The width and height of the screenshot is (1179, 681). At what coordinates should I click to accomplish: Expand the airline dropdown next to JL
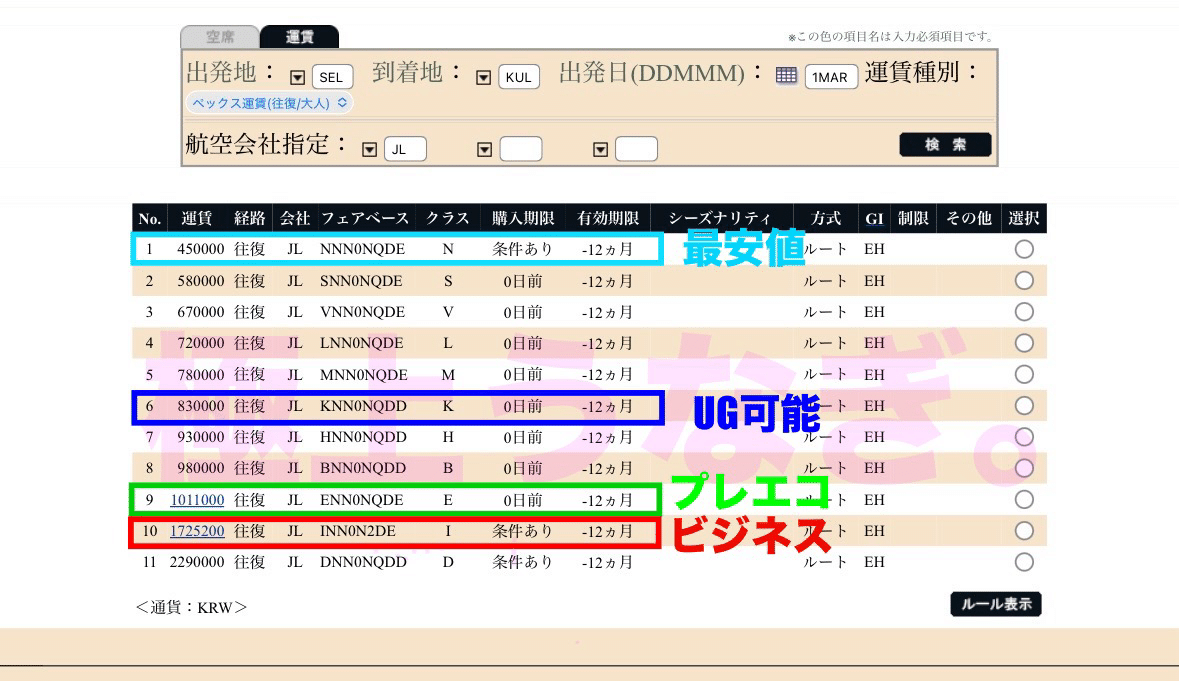tap(370, 147)
